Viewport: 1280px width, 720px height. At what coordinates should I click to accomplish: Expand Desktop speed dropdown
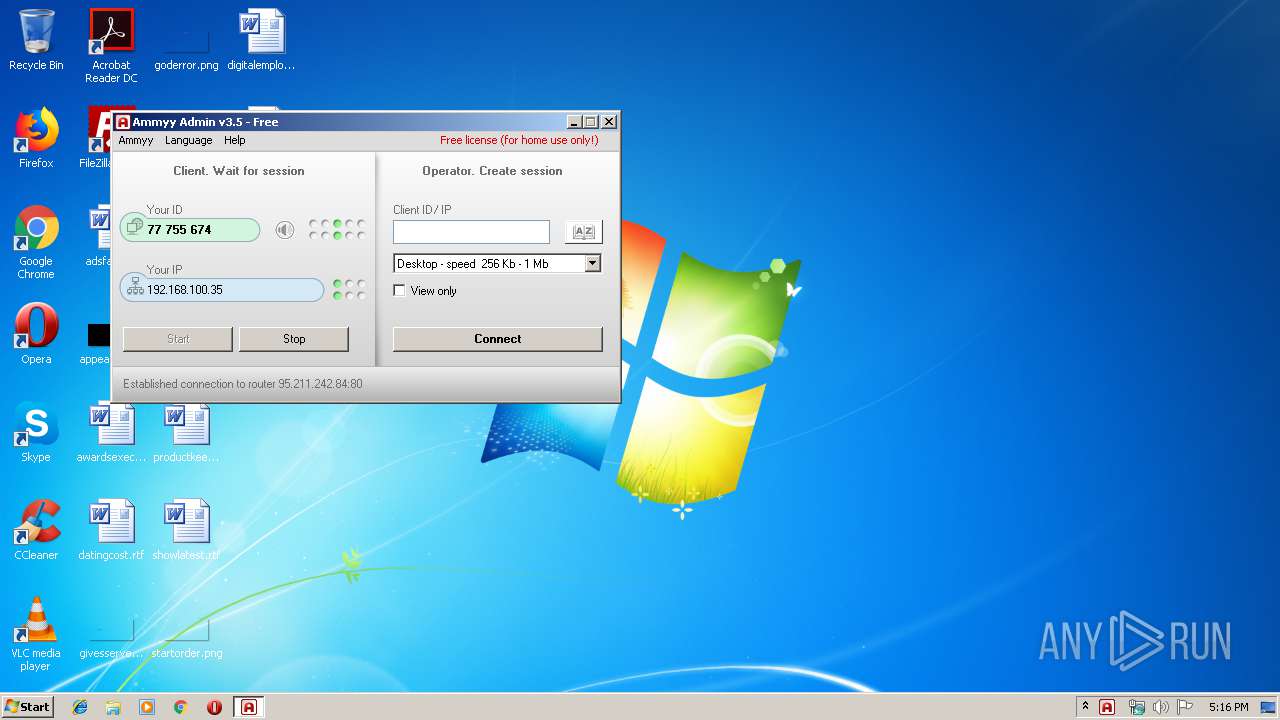point(592,264)
